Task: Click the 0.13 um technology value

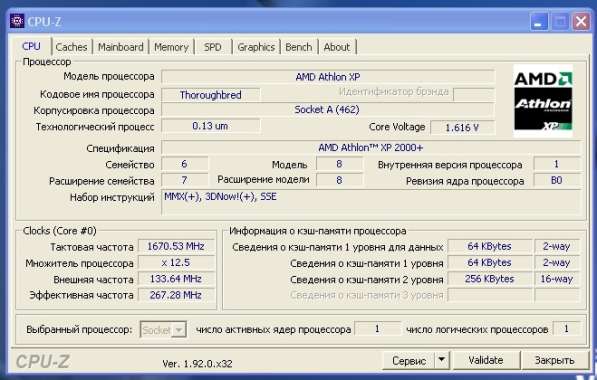Action: point(211,126)
